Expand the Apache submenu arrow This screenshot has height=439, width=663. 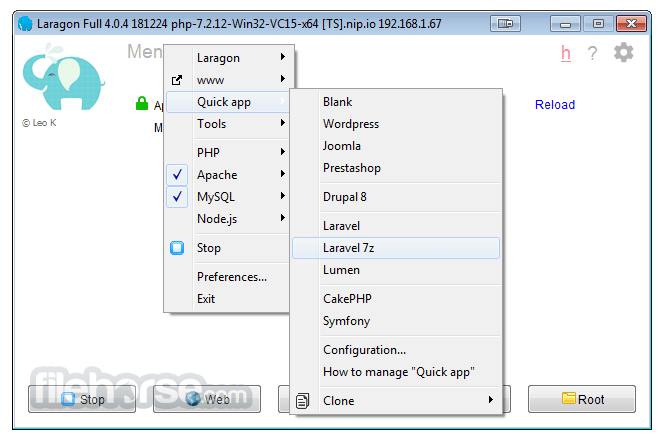[283, 173]
